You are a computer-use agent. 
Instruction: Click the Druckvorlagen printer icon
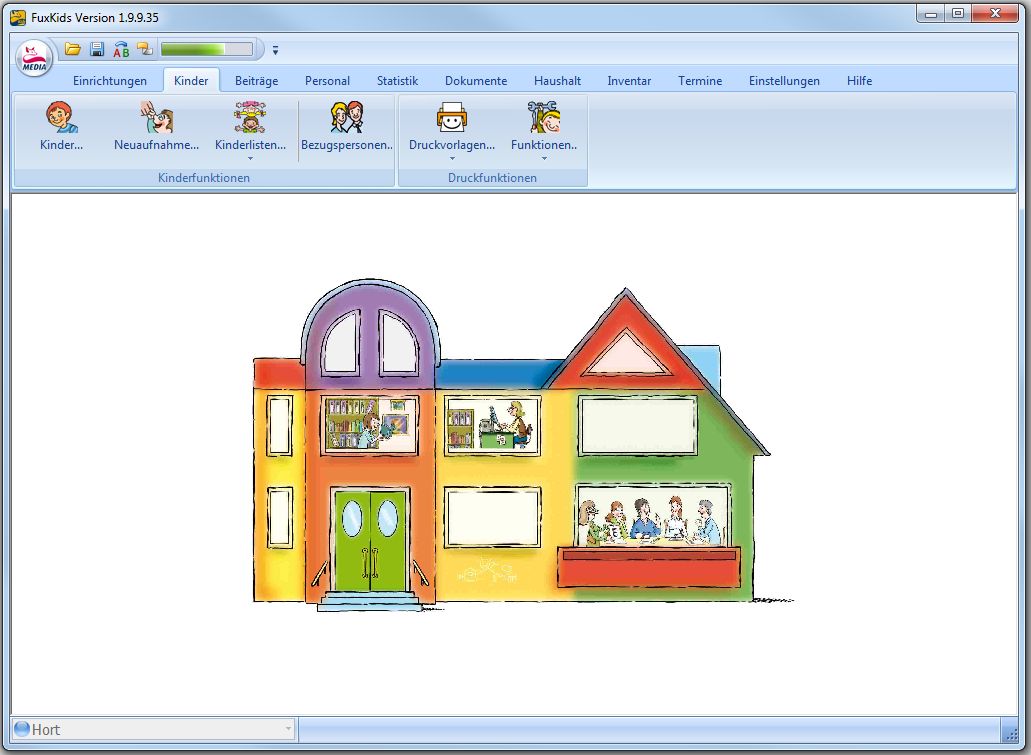[x=452, y=117]
